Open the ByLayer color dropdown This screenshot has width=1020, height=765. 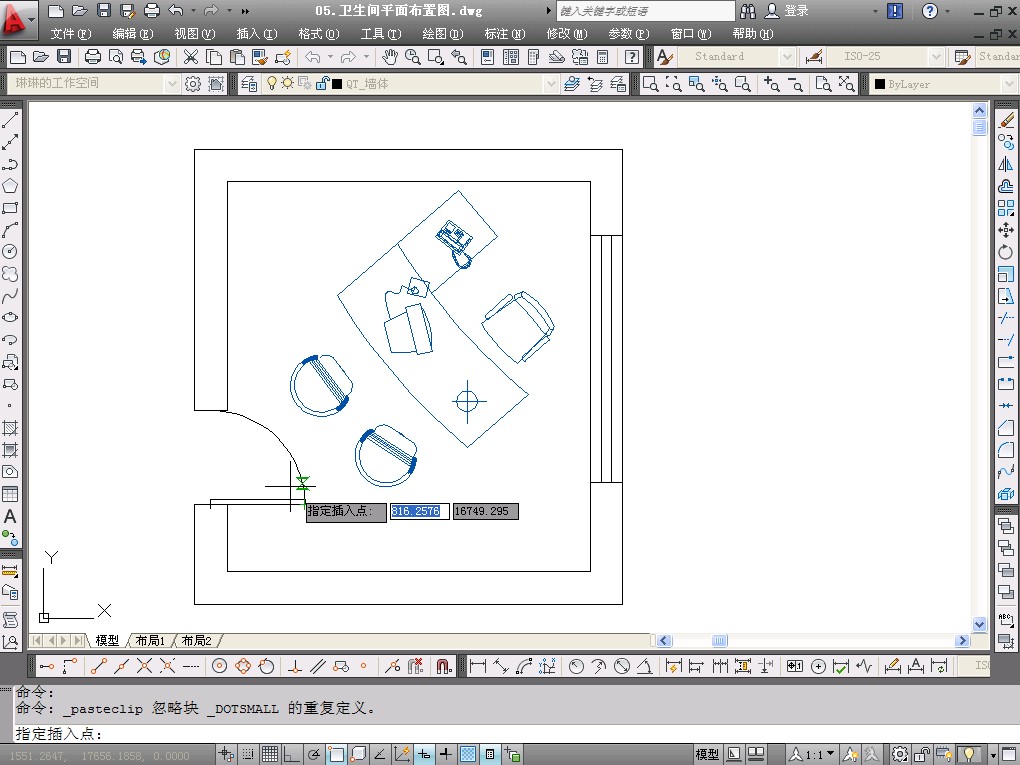tap(1008, 84)
